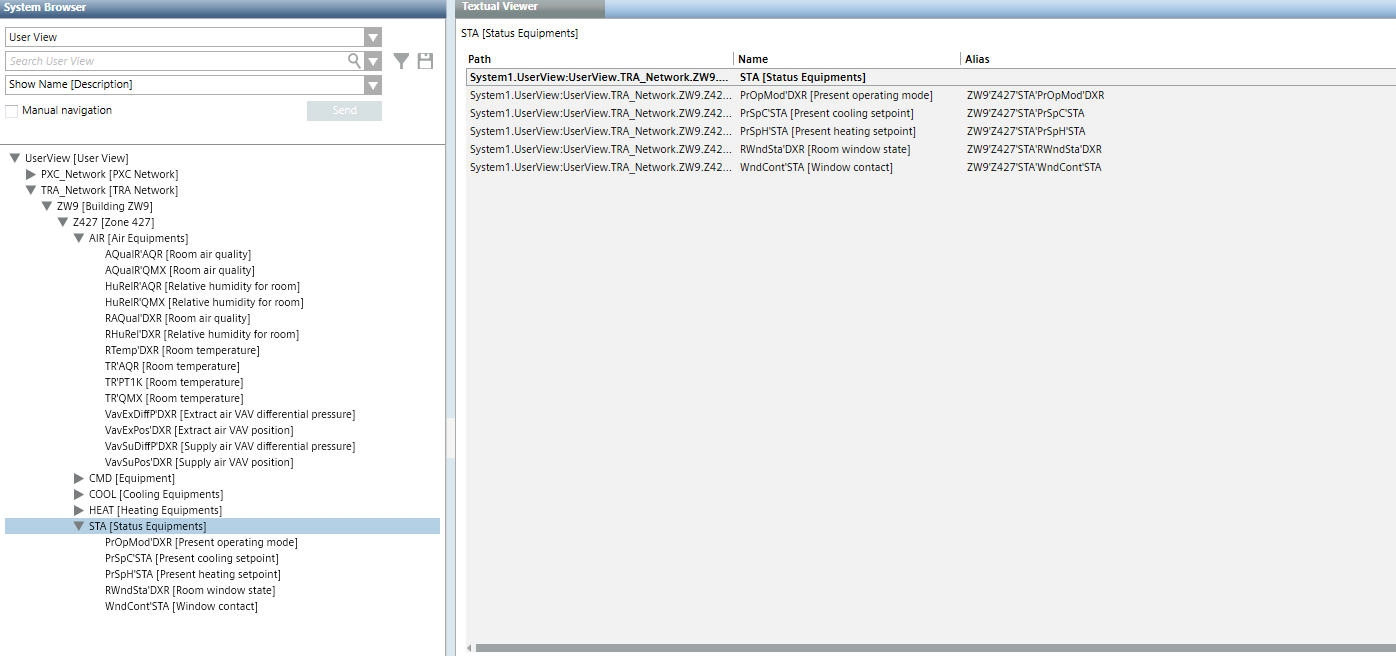Expand the COOL [Cooling Equipments] node
Screen dimensions: 1396x656
click(79, 494)
